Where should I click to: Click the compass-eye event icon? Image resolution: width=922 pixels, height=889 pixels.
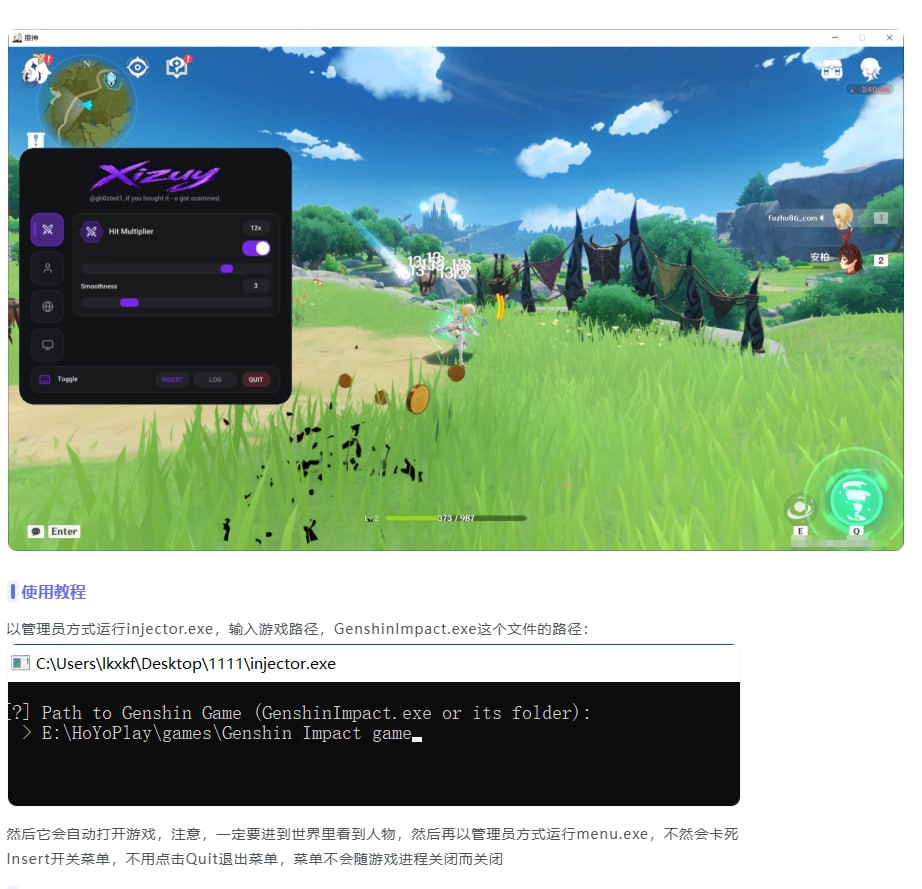(x=138, y=68)
